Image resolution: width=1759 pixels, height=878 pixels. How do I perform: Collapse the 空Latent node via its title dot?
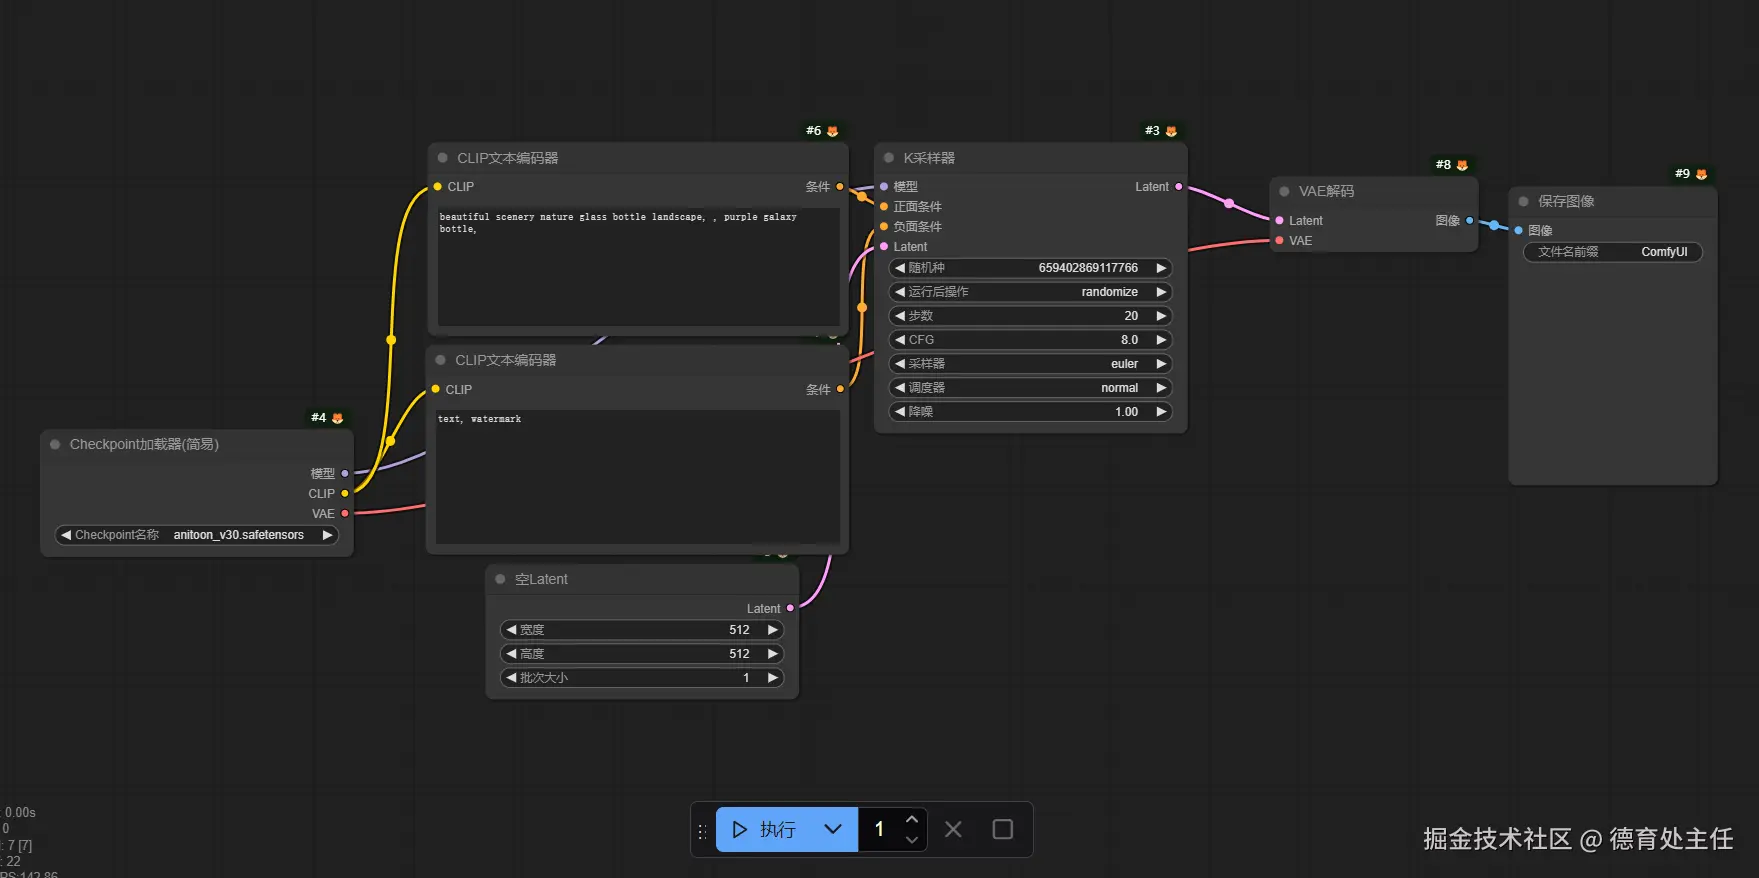[500, 579]
